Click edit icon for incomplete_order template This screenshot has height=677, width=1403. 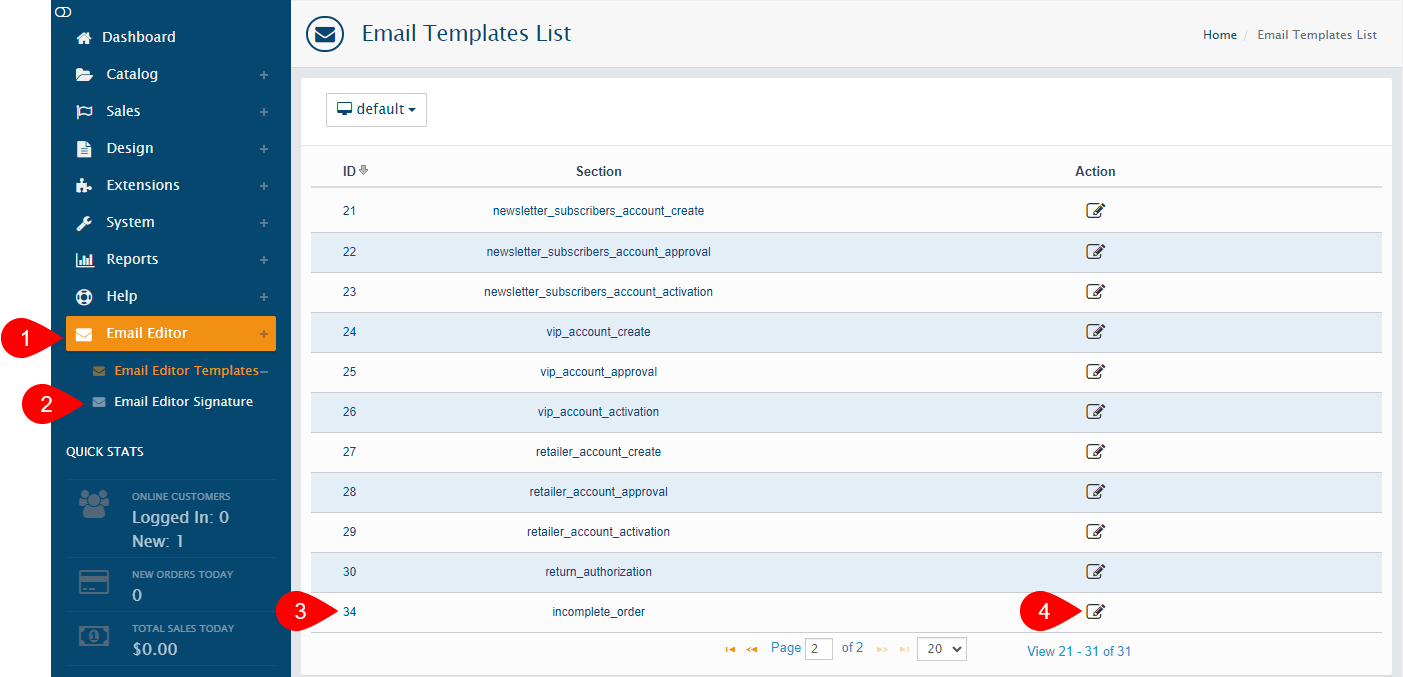click(1095, 611)
